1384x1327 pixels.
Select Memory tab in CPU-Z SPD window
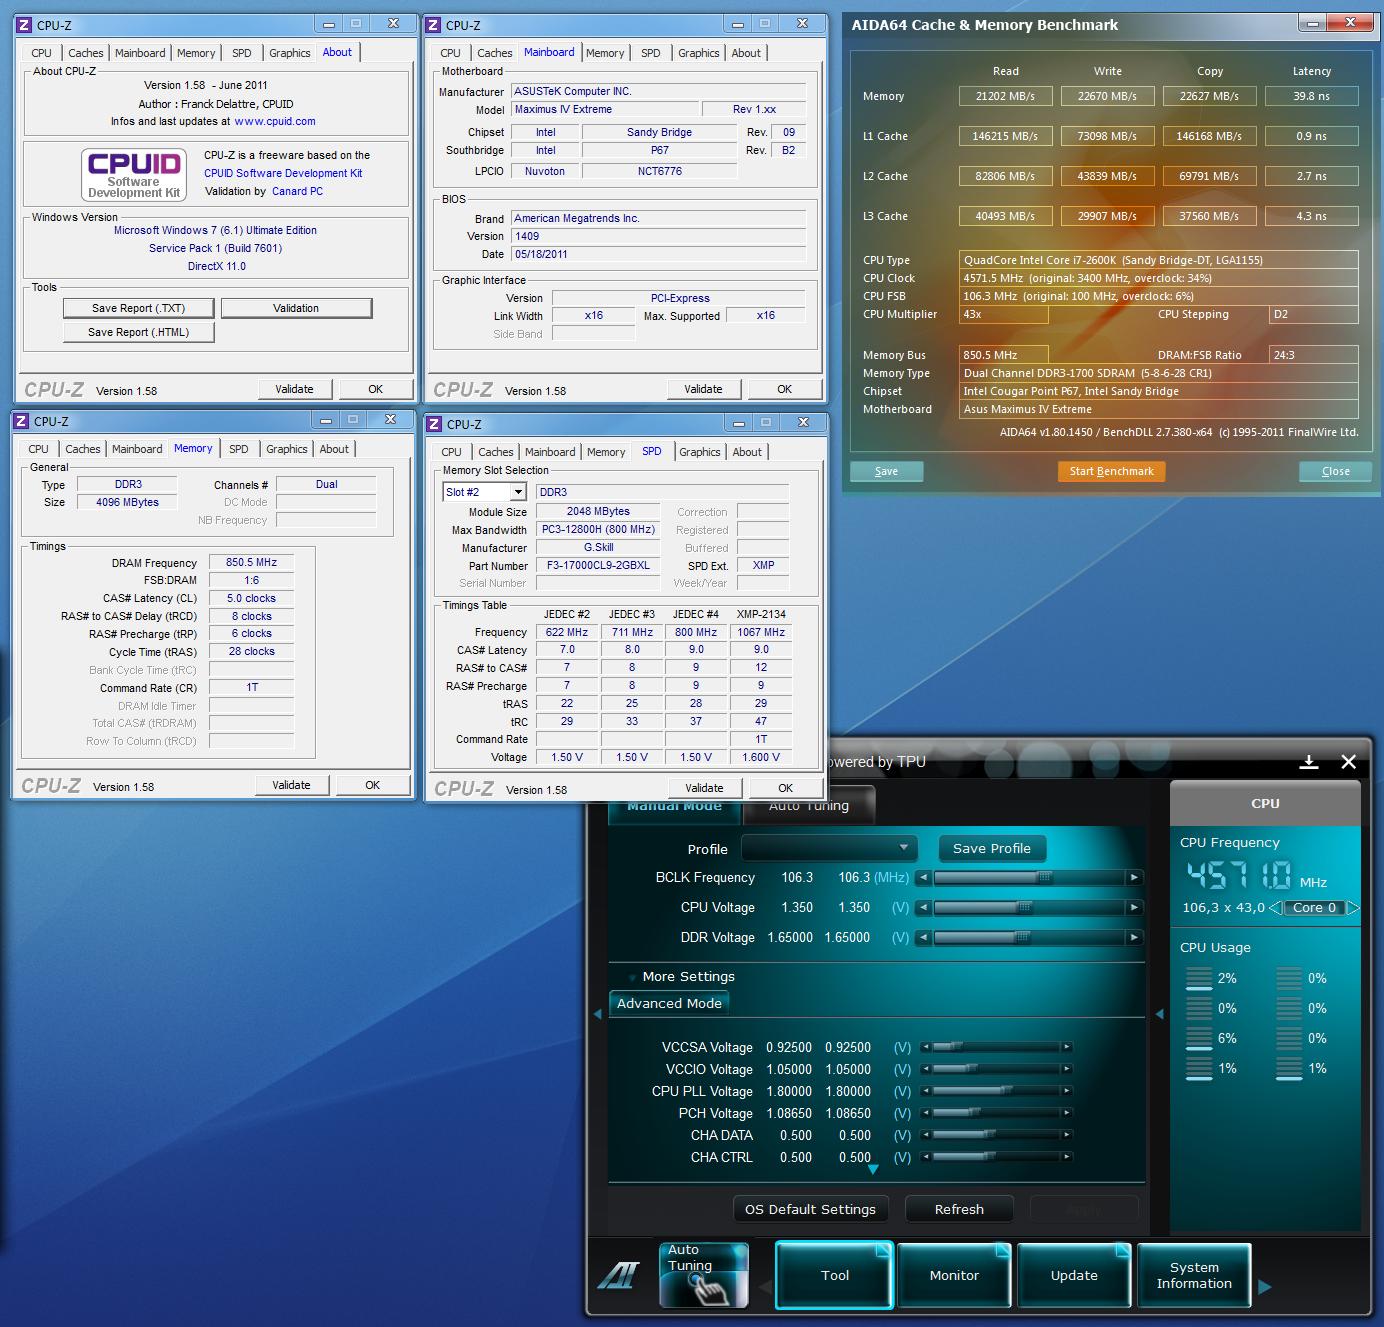click(x=606, y=452)
